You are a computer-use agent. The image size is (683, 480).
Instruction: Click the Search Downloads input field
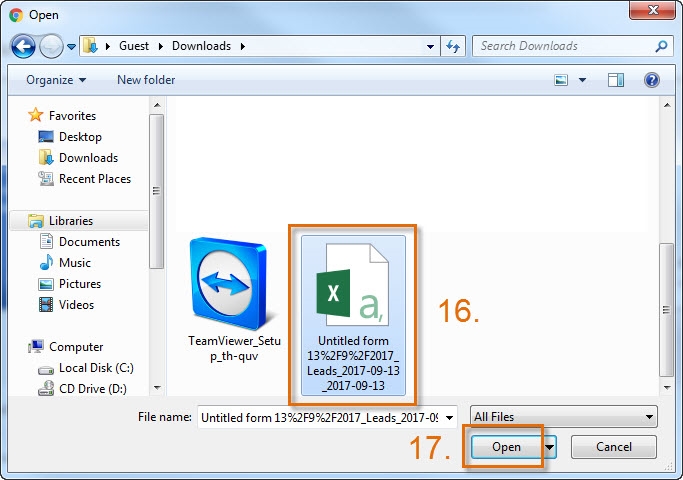[563, 46]
